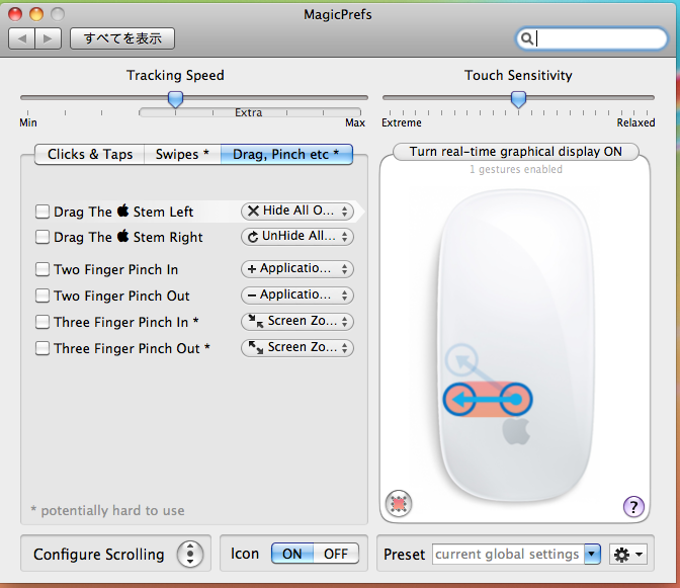Open the UnHide All... action dropdown
The height and width of the screenshot is (588, 680).
[298, 236]
